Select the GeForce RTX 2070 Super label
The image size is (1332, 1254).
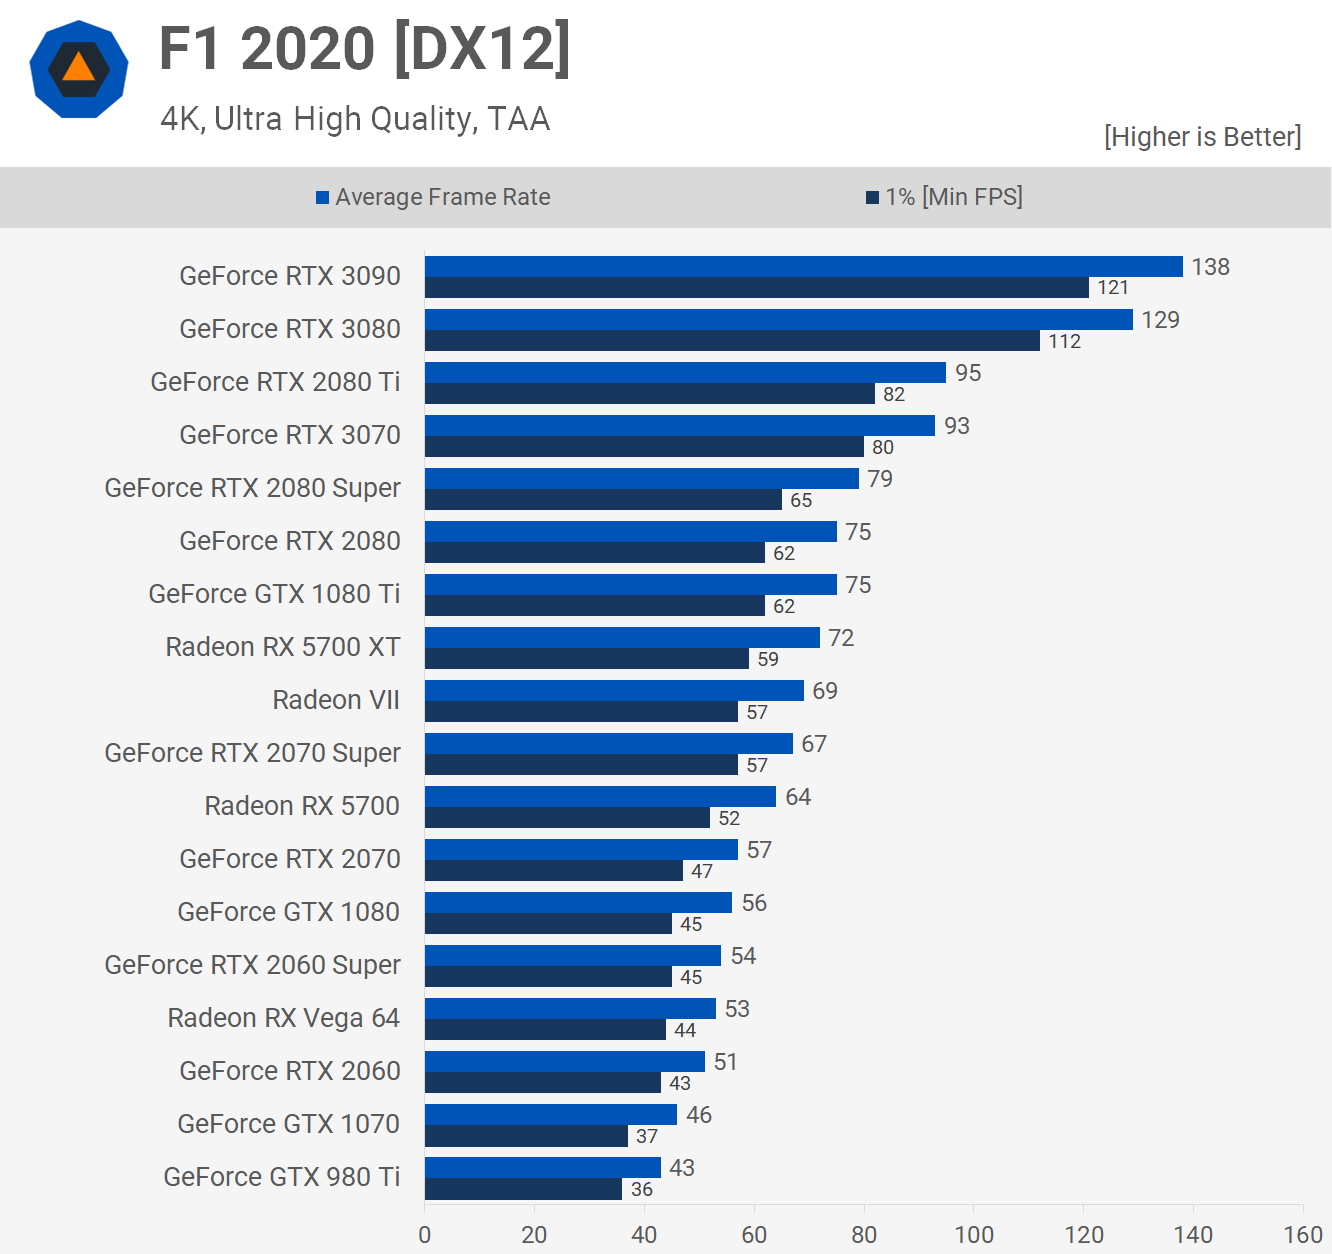(252, 753)
